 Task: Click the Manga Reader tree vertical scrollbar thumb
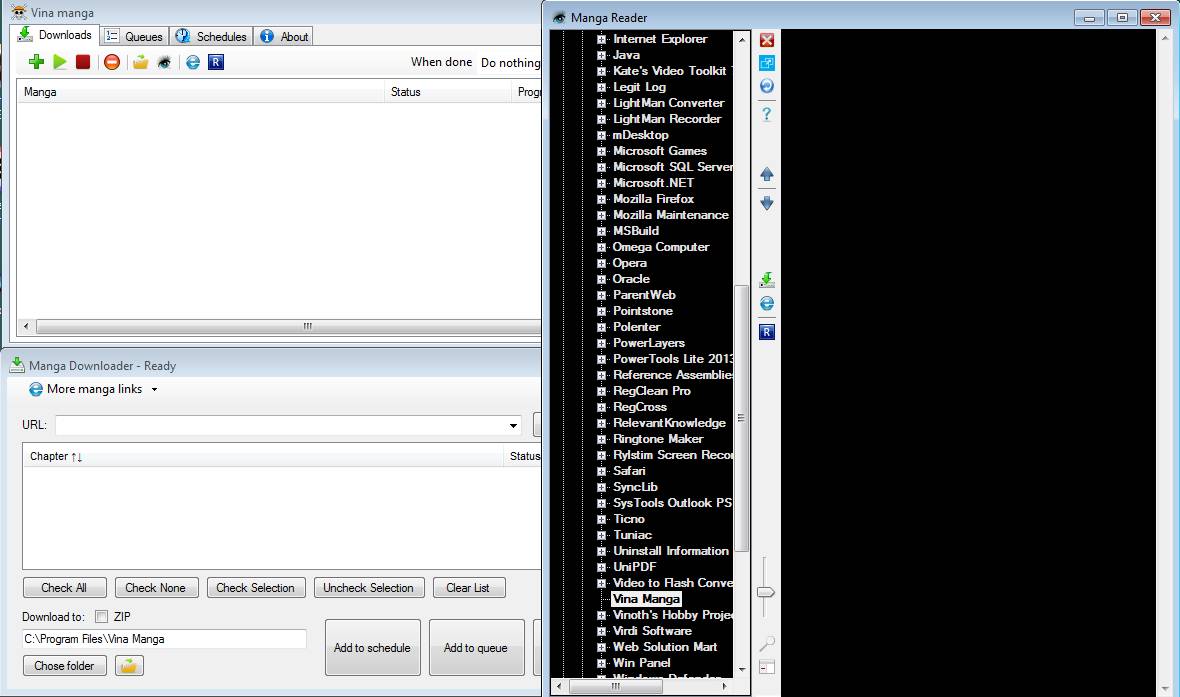click(741, 418)
